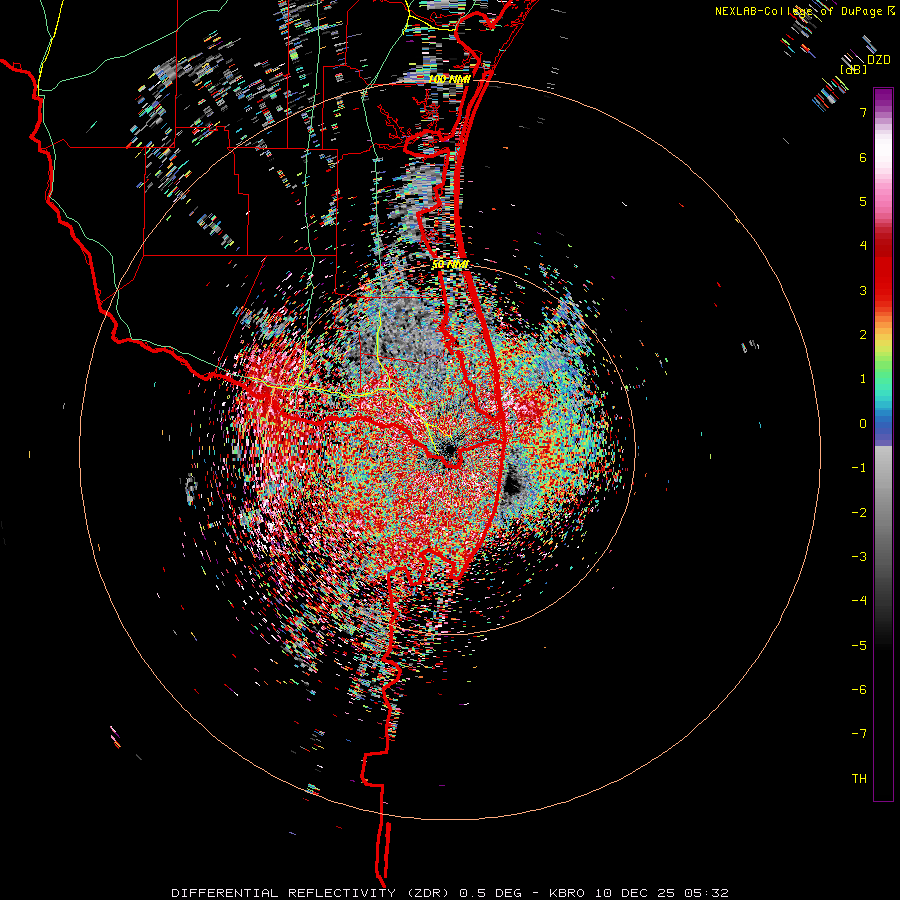Click the 10 DEC 25 date text

pos(634,893)
